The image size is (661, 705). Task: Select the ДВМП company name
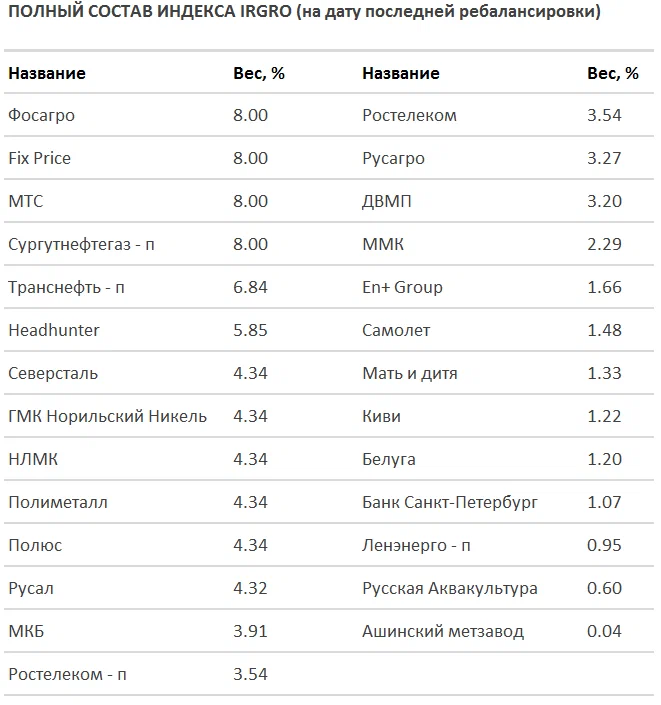coord(386,201)
